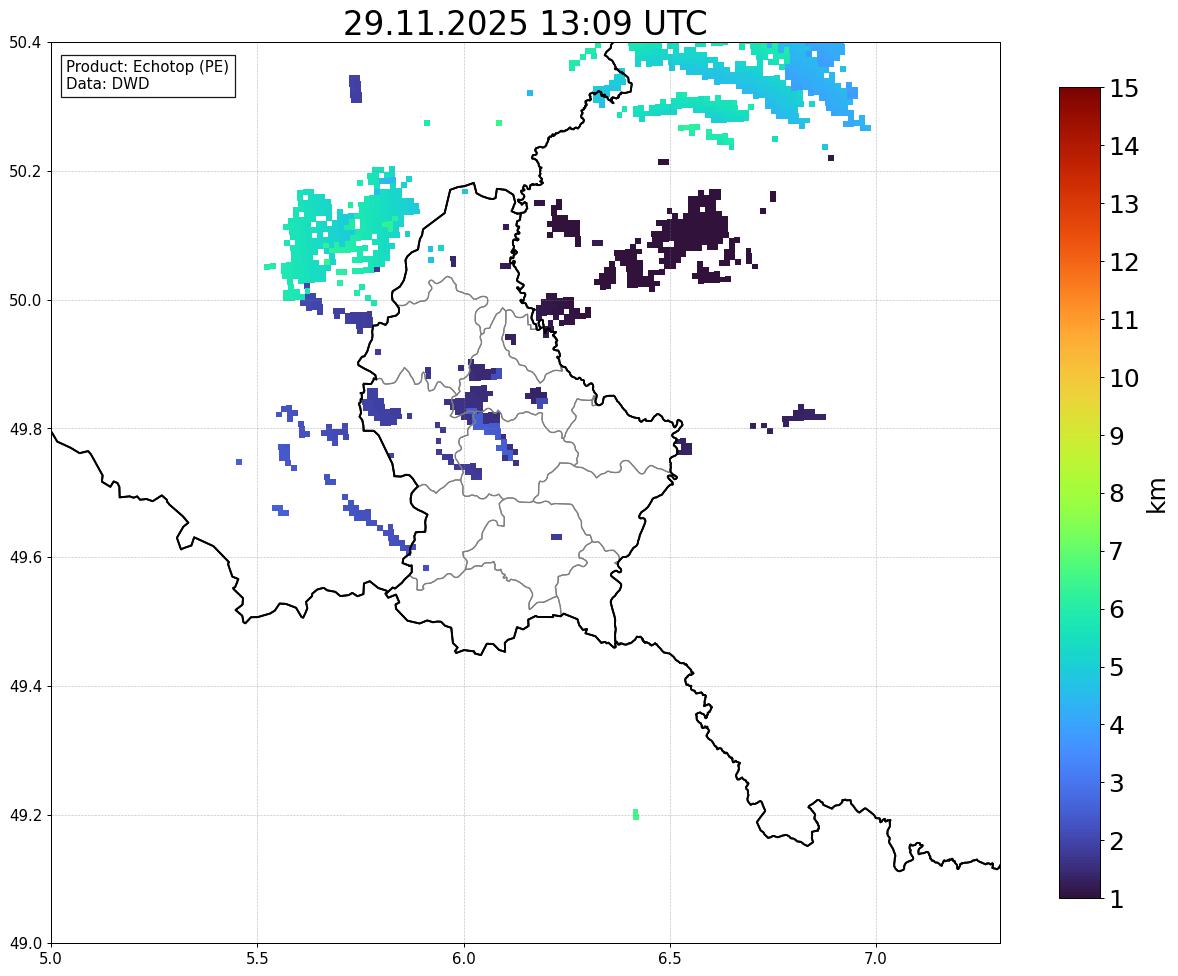Click the colorbar tick label 12
Viewport: 1178px width, 976px height.
(x=1124, y=262)
